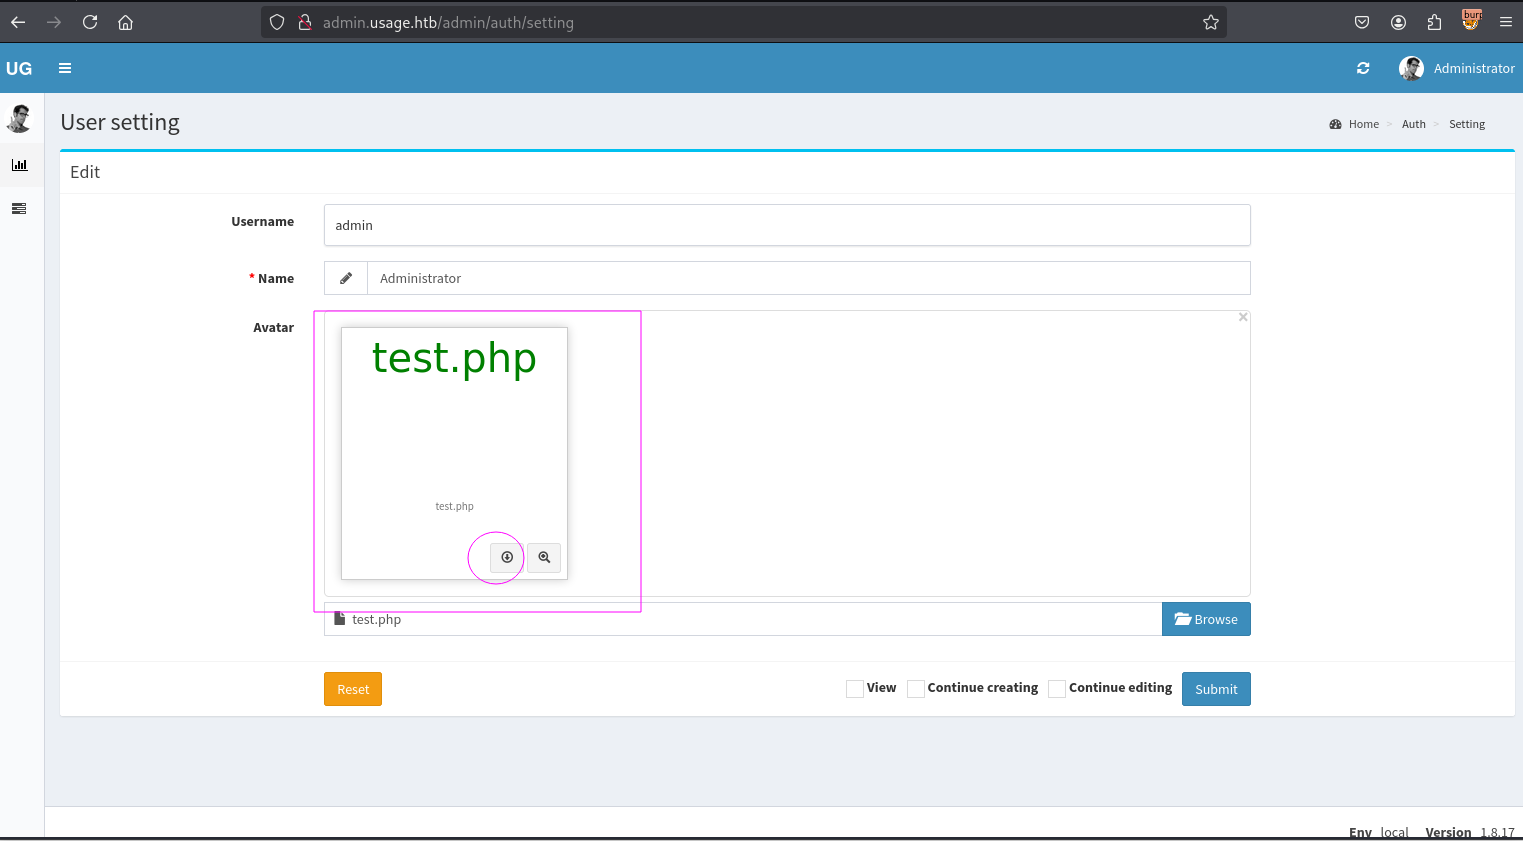Toggle the Continue creating checkbox
Screen dimensions: 1523x841
(916, 688)
